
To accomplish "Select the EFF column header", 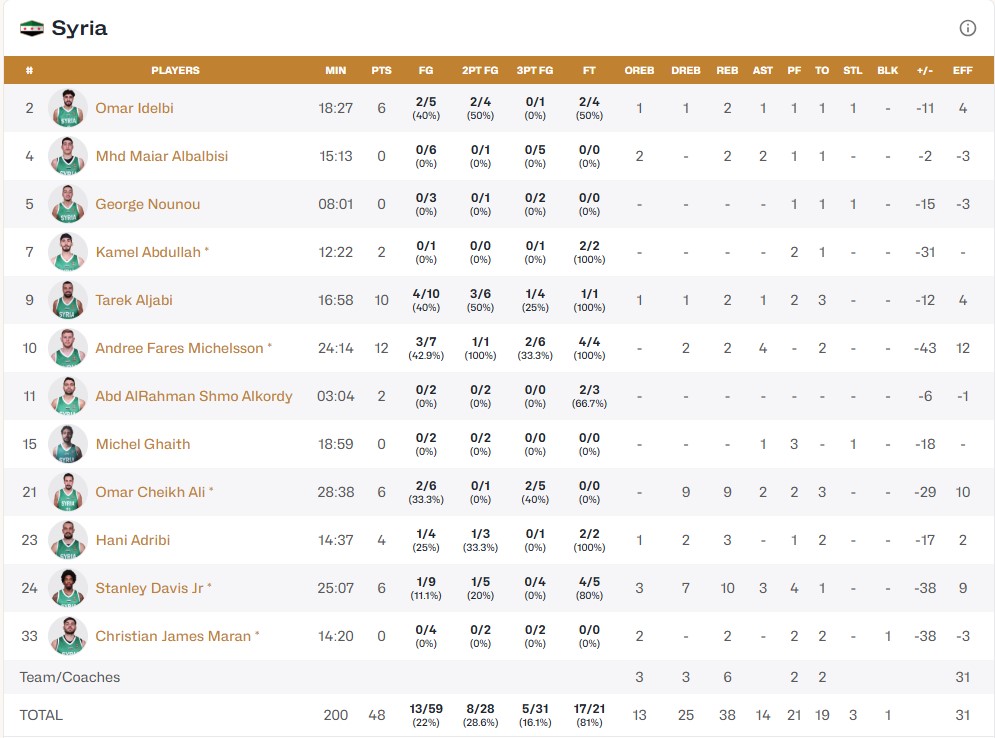I will point(962,71).
